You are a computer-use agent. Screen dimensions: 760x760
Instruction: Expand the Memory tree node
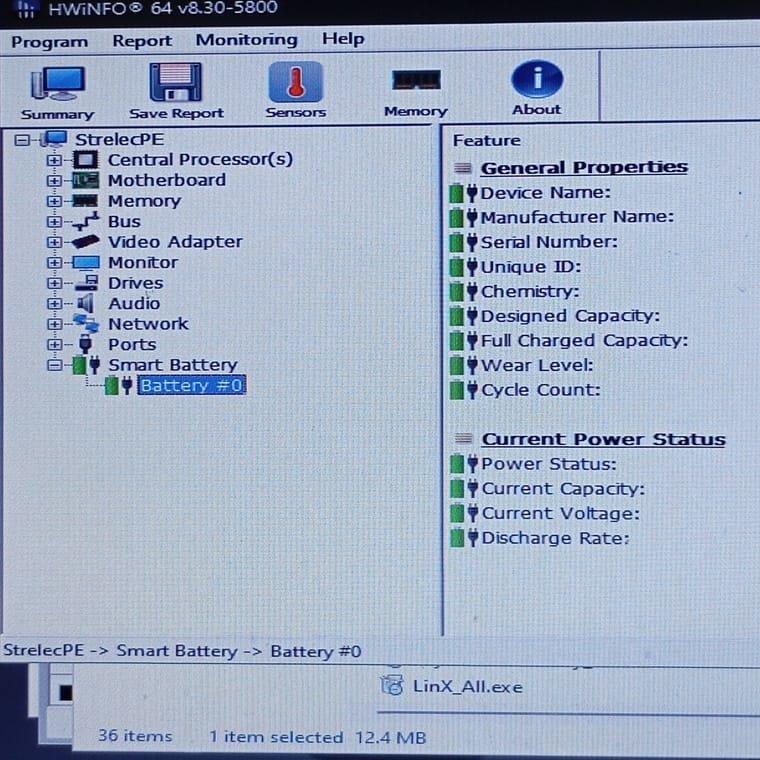(54, 201)
